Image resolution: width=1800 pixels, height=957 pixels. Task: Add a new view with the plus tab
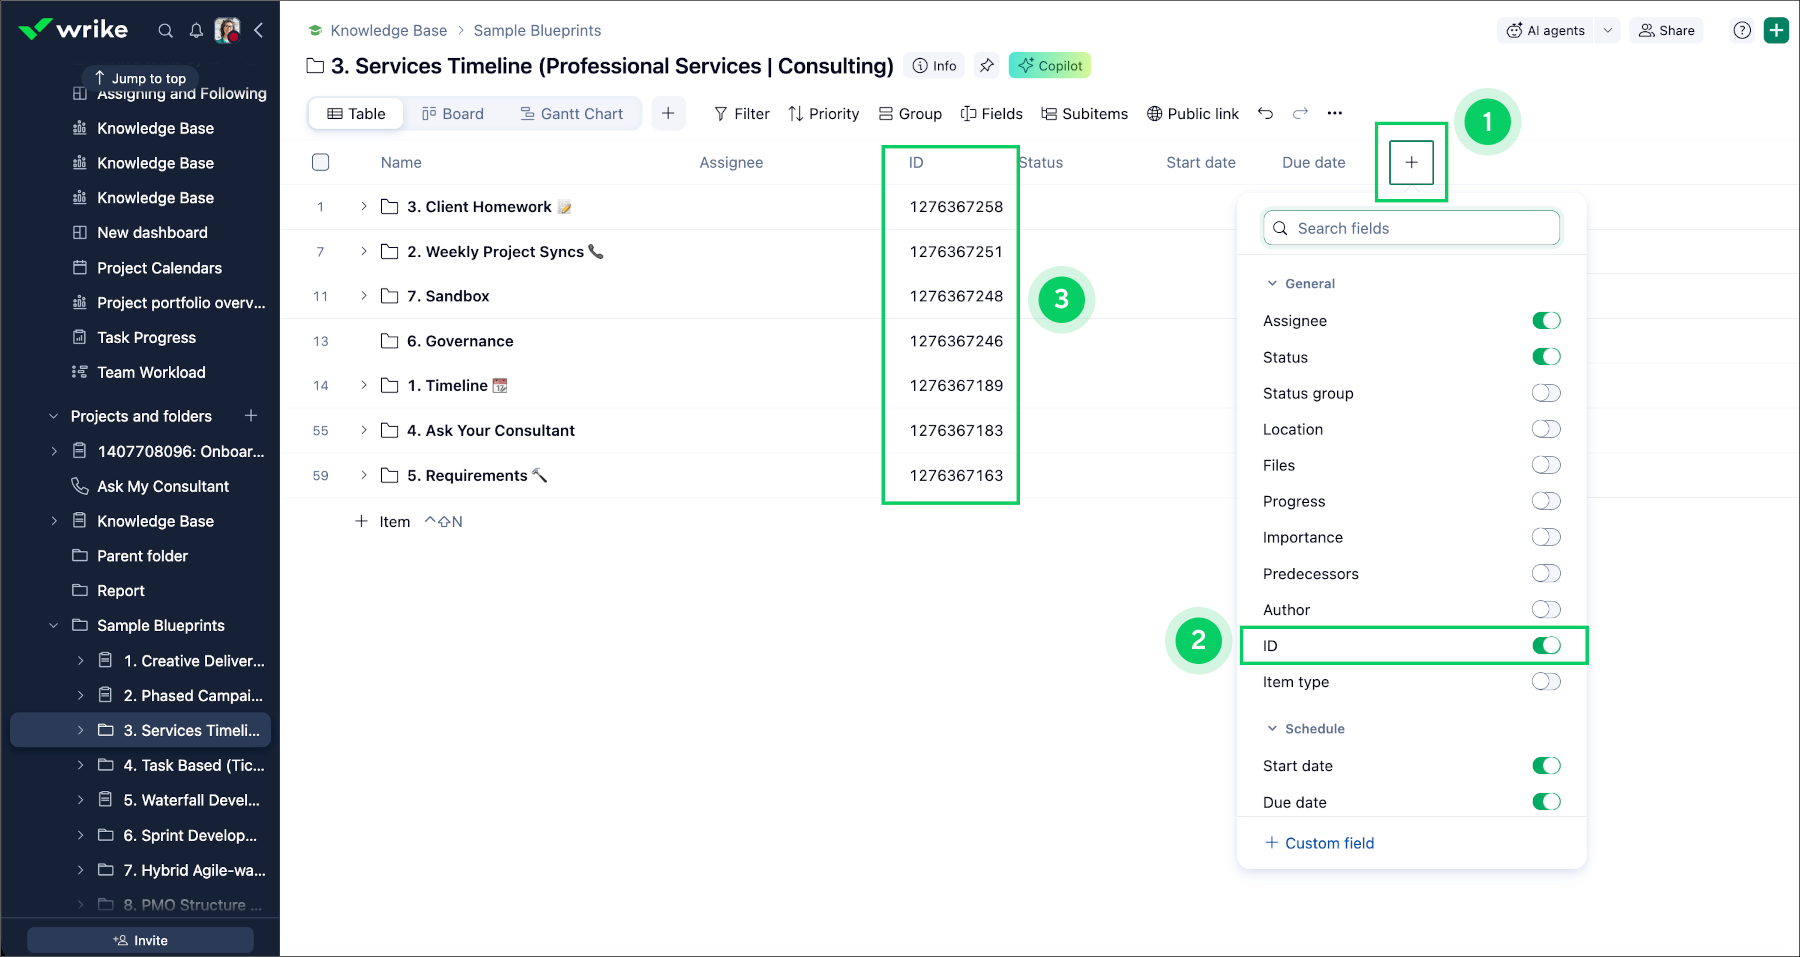(x=668, y=114)
